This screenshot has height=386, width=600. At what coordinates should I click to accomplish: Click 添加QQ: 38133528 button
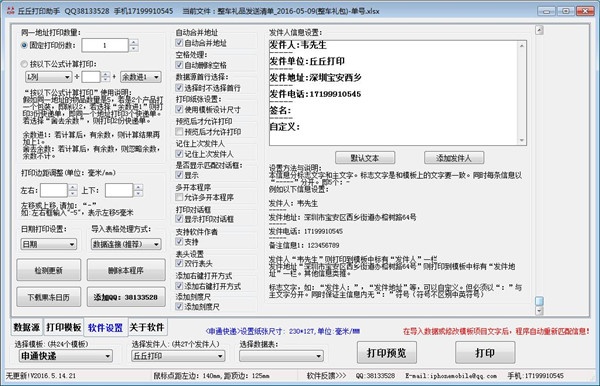pyautogui.click(x=126, y=297)
